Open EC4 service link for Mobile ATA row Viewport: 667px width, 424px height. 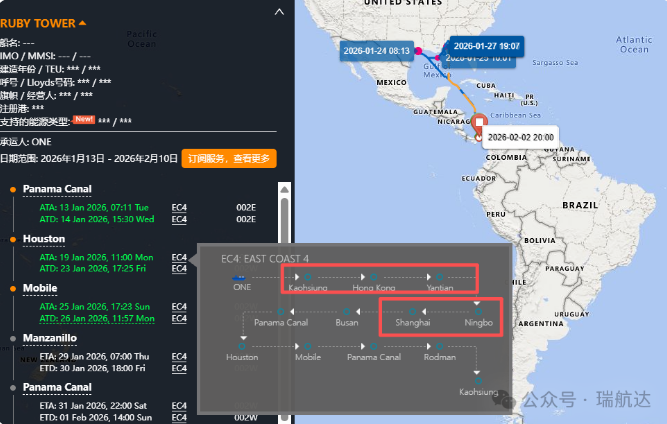179,306
